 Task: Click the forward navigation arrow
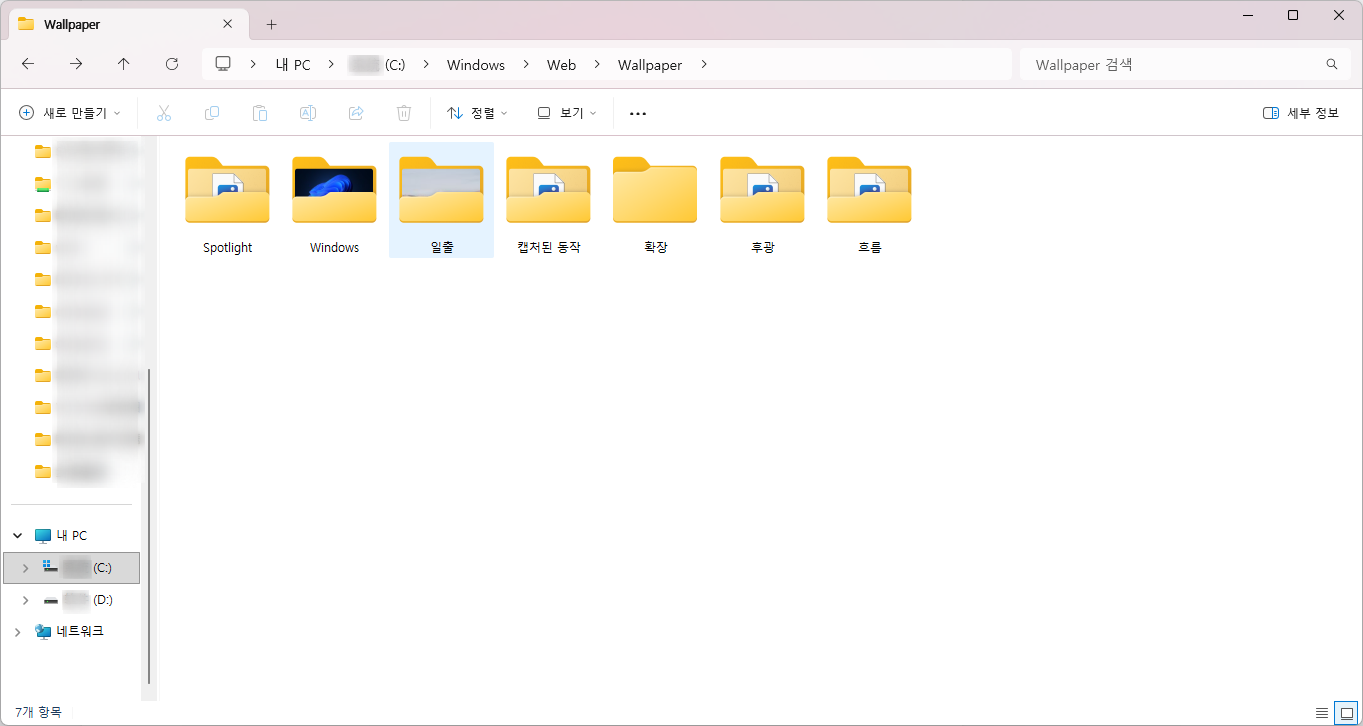click(x=76, y=64)
